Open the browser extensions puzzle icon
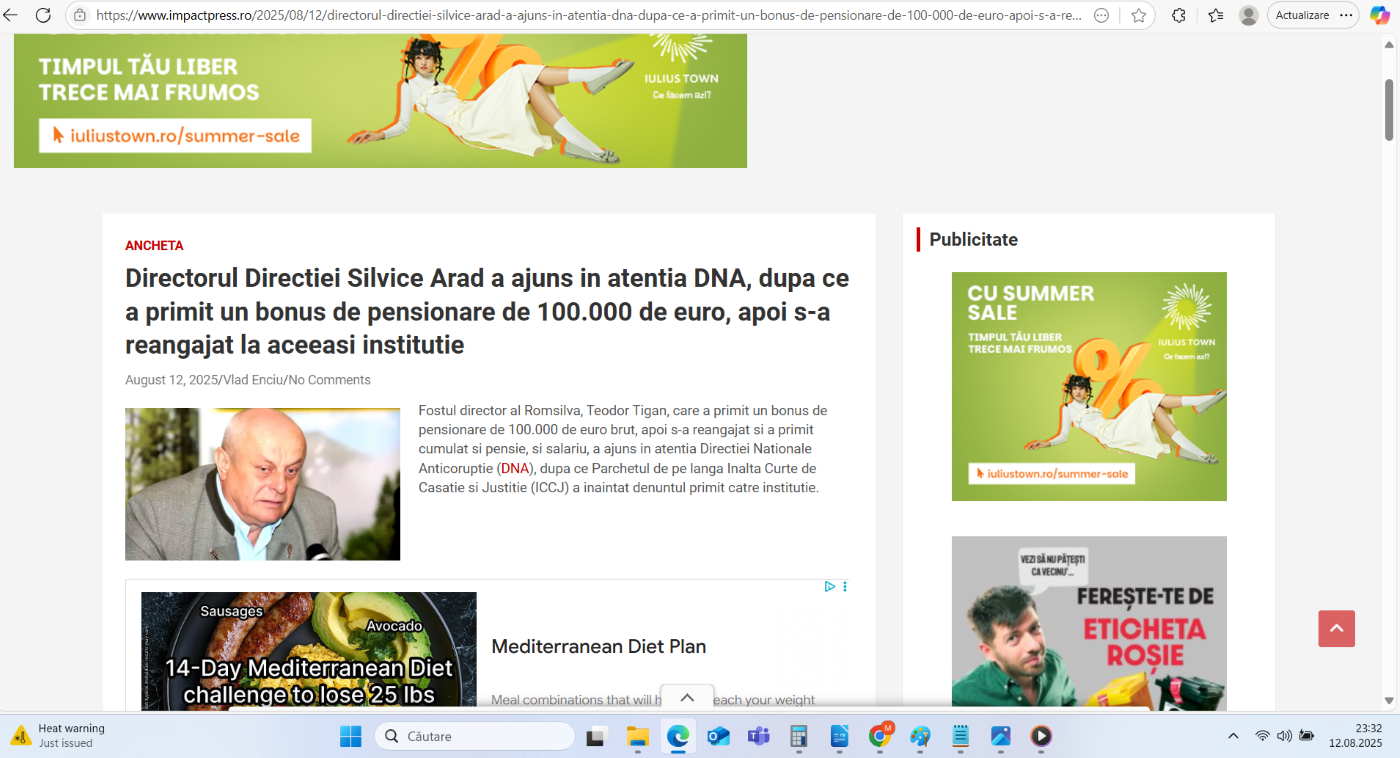Screen dimensions: 1400x758 pyautogui.click(x=1179, y=15)
